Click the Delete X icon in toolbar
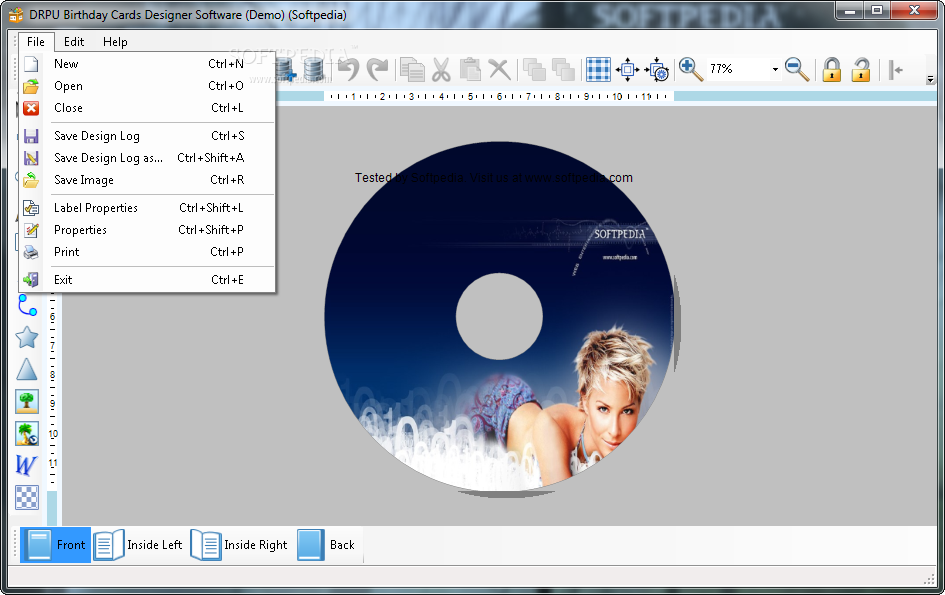Screen dimensions: 945x595 pos(500,69)
